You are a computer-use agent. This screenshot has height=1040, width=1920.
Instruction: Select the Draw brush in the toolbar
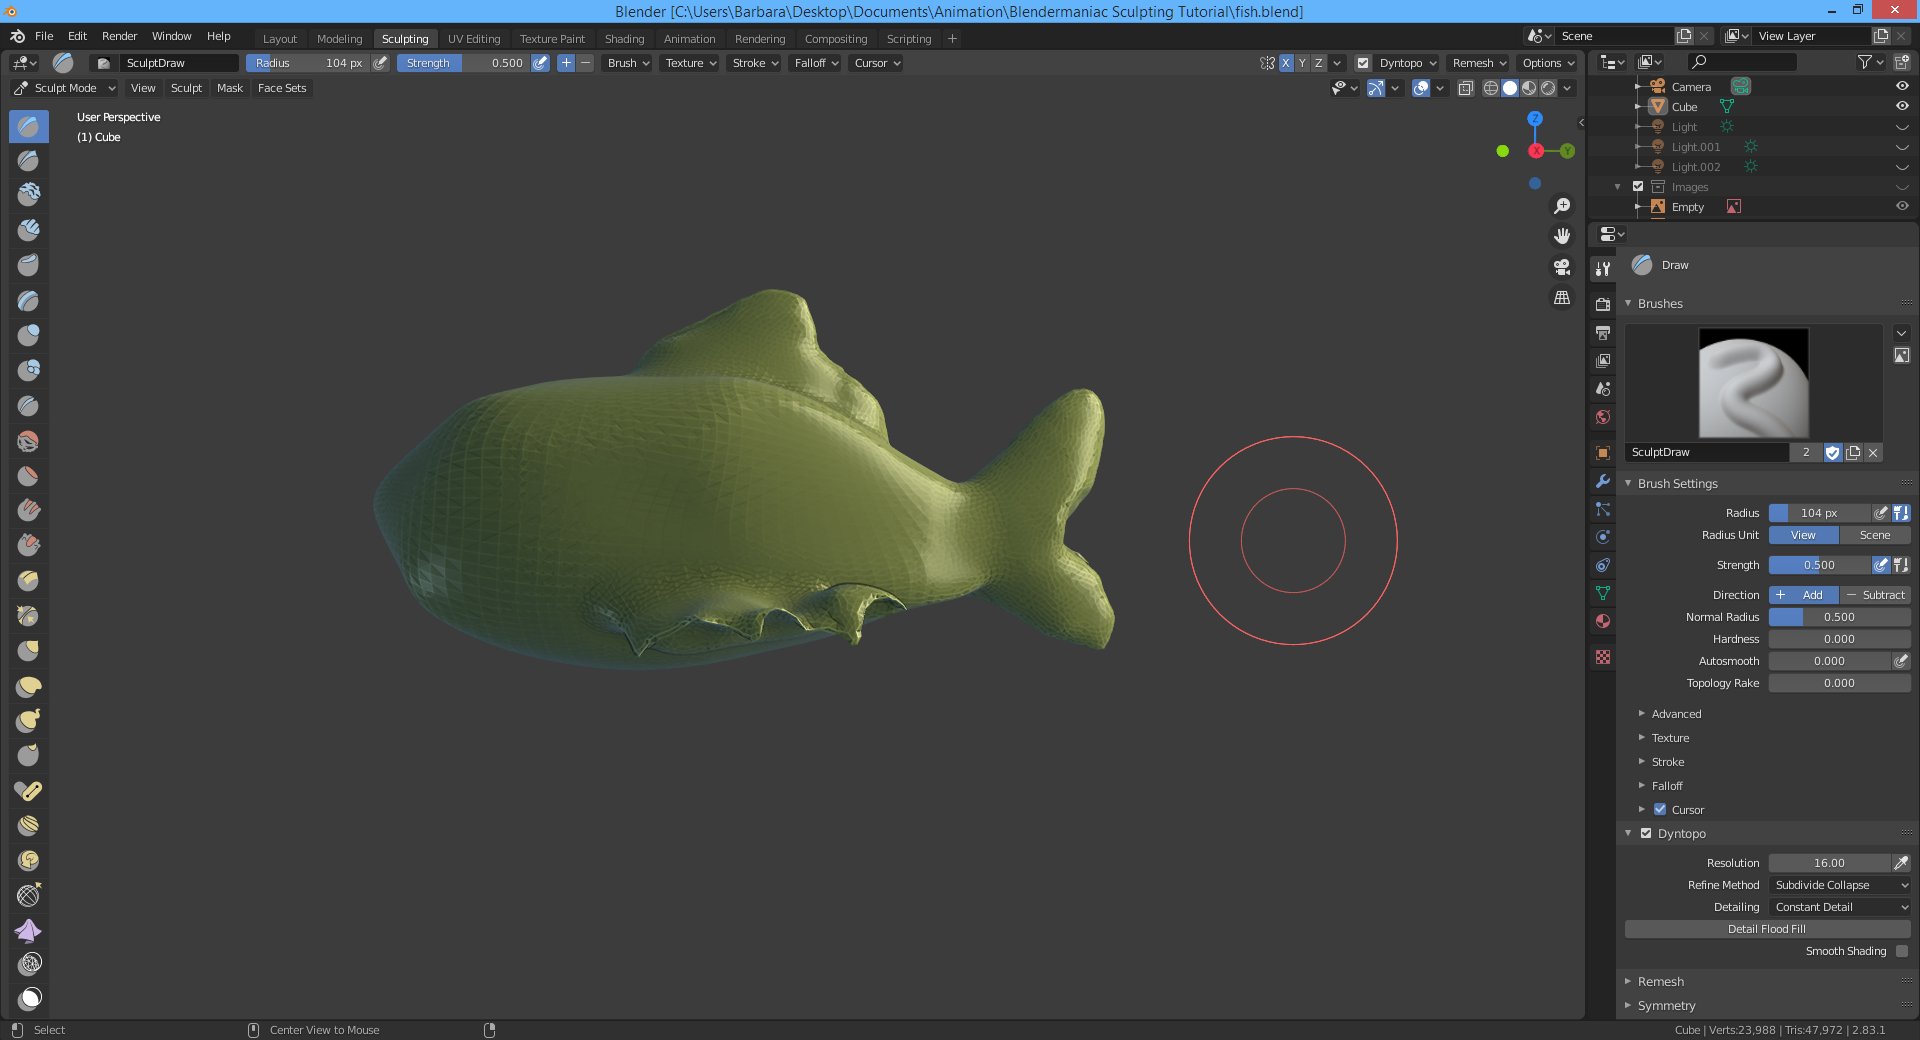pyautogui.click(x=29, y=127)
